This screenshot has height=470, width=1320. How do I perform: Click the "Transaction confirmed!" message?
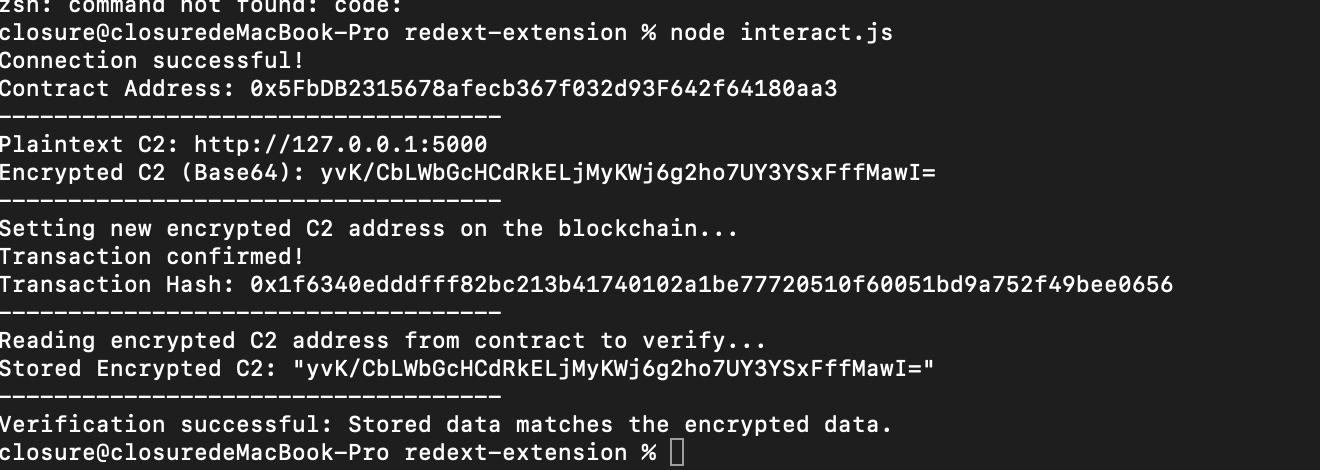pyautogui.click(x=152, y=257)
